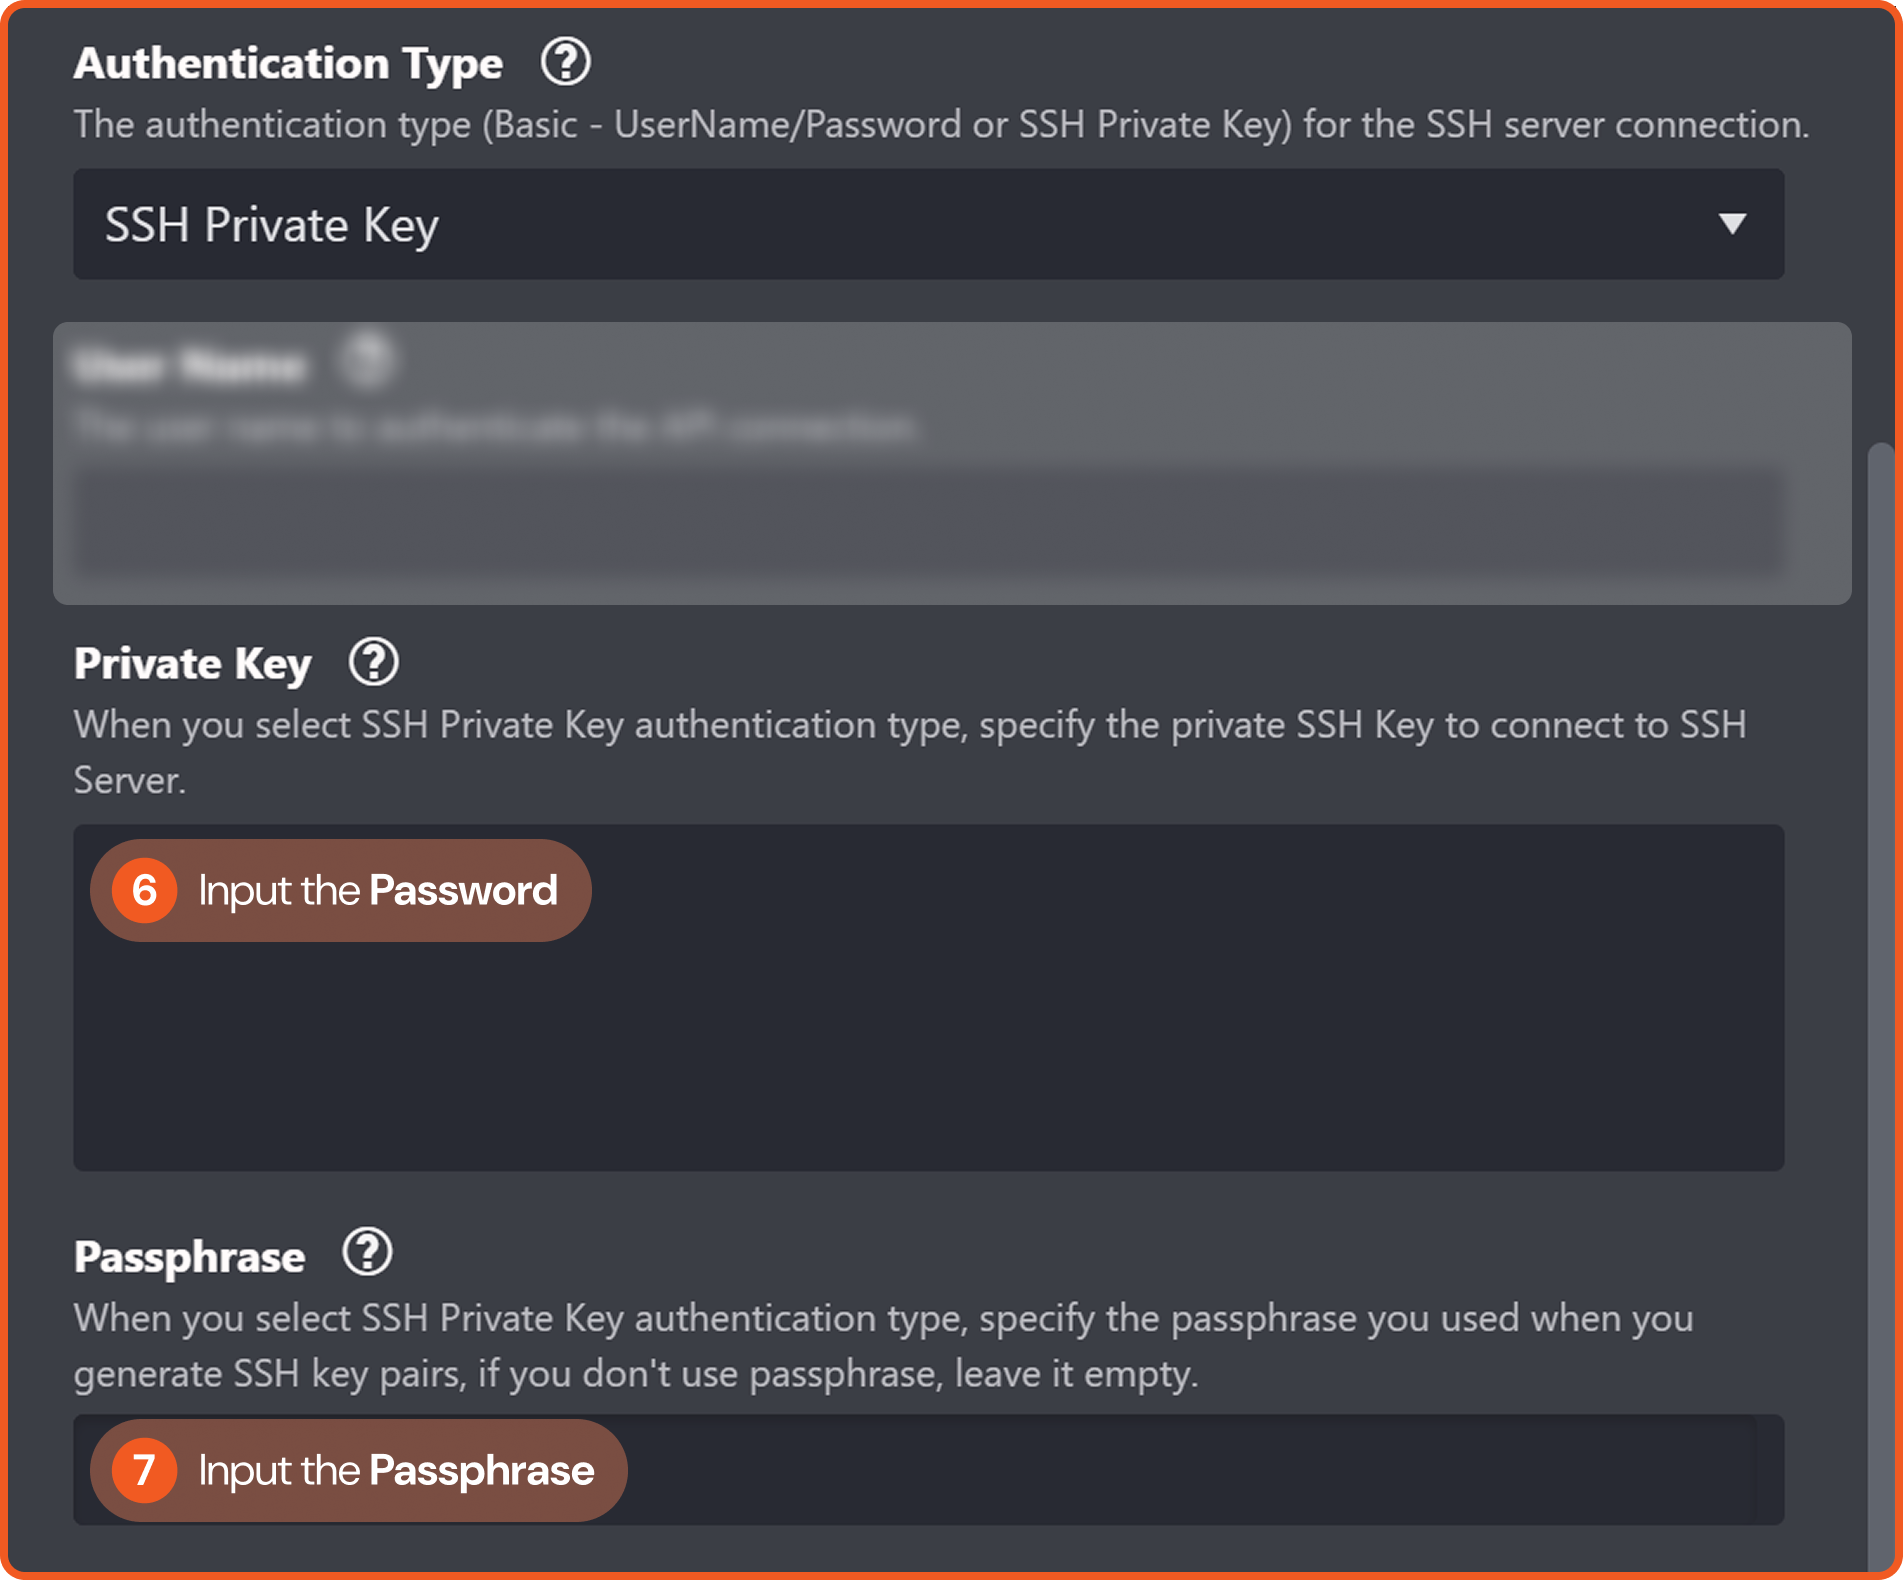Screen dimensions: 1903x1580
Task: Click the Private Key heading label
Action: coord(192,663)
